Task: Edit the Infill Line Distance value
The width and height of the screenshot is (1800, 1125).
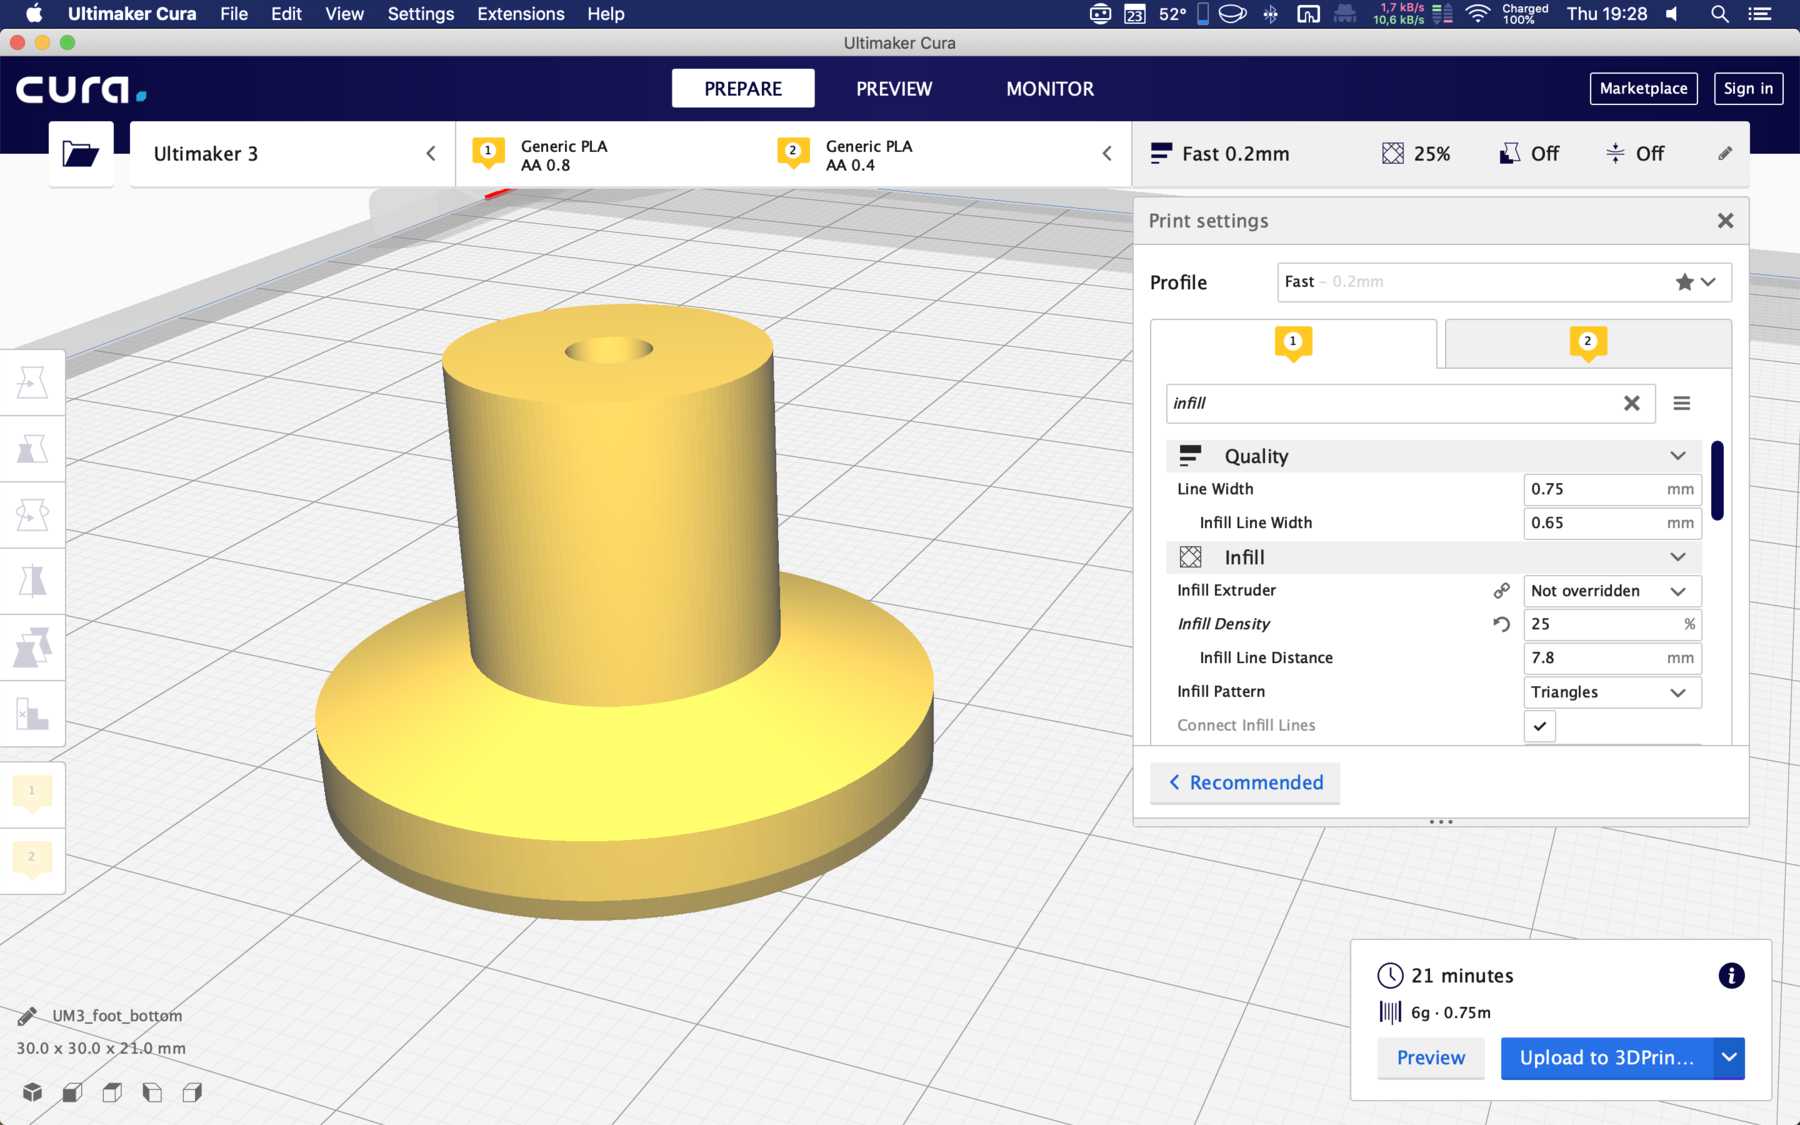Action: pyautogui.click(x=1612, y=658)
